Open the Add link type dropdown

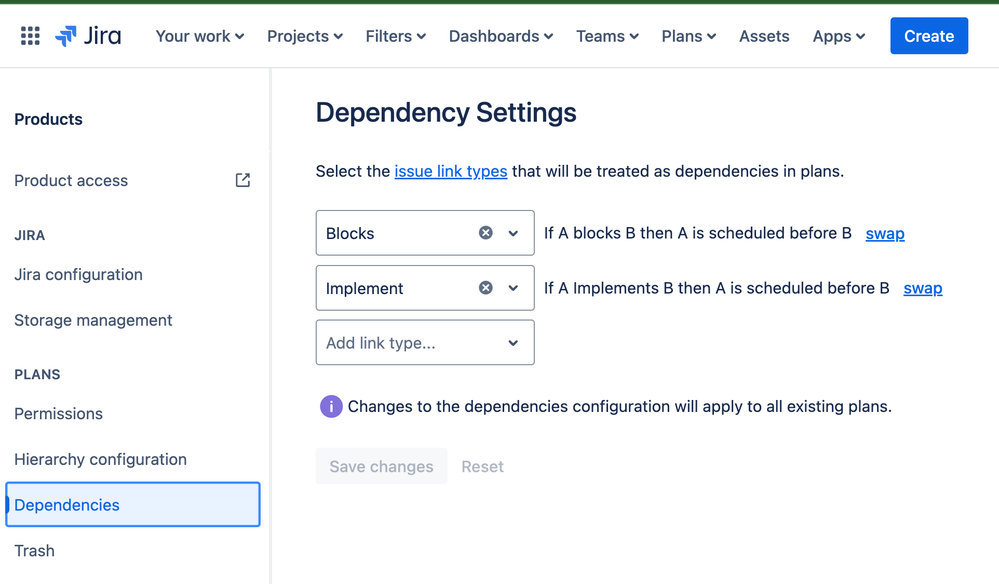(x=425, y=343)
